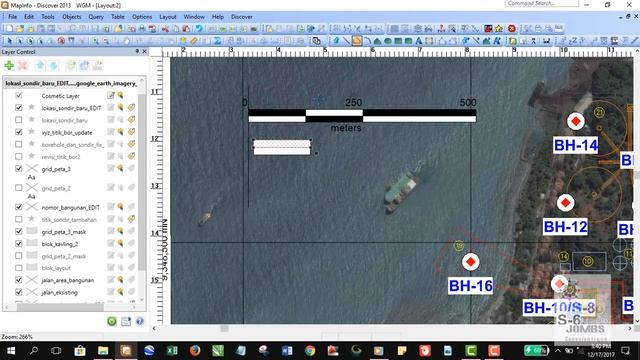The height and width of the screenshot is (360, 640).
Task: Select the Ruler measuring tool
Action: [x=194, y=41]
